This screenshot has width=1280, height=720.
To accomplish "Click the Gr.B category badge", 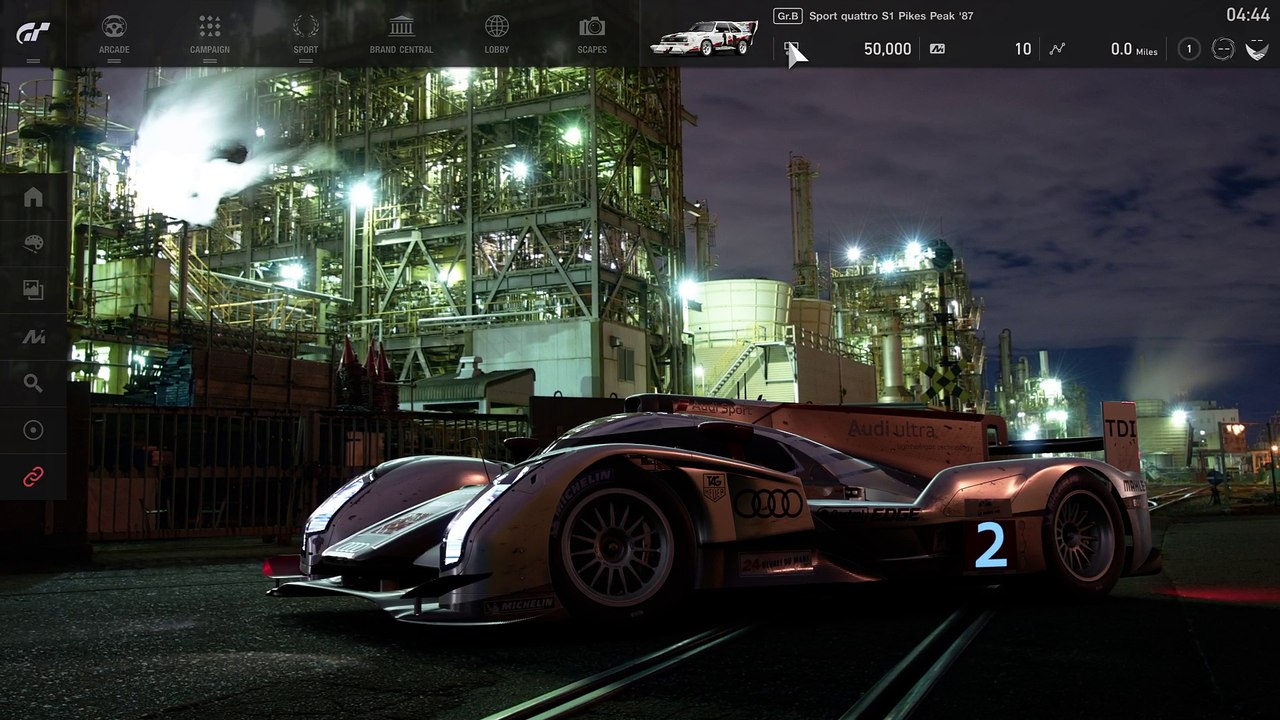I will click(788, 16).
